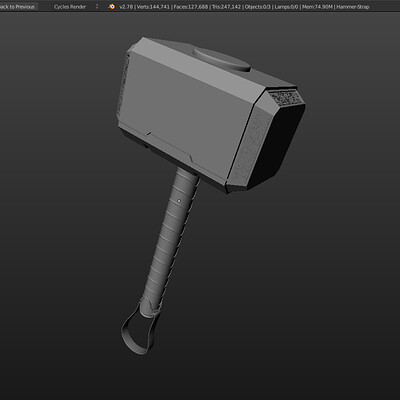Click the origin dot on the handle
Image resolution: width=400 pixels, height=400 pixels.
pos(179,201)
